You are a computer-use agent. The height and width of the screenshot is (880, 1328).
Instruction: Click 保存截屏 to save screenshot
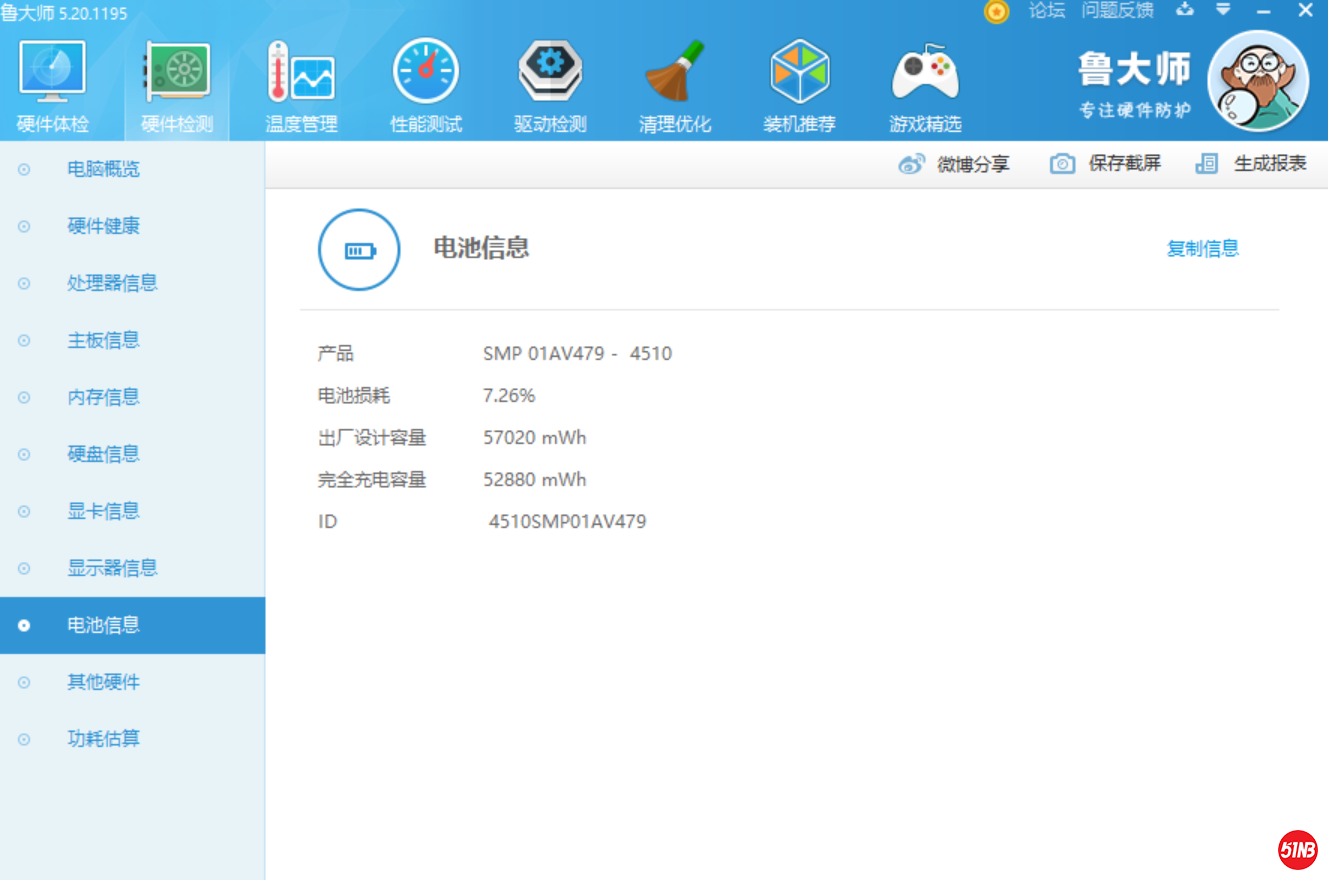(1105, 164)
